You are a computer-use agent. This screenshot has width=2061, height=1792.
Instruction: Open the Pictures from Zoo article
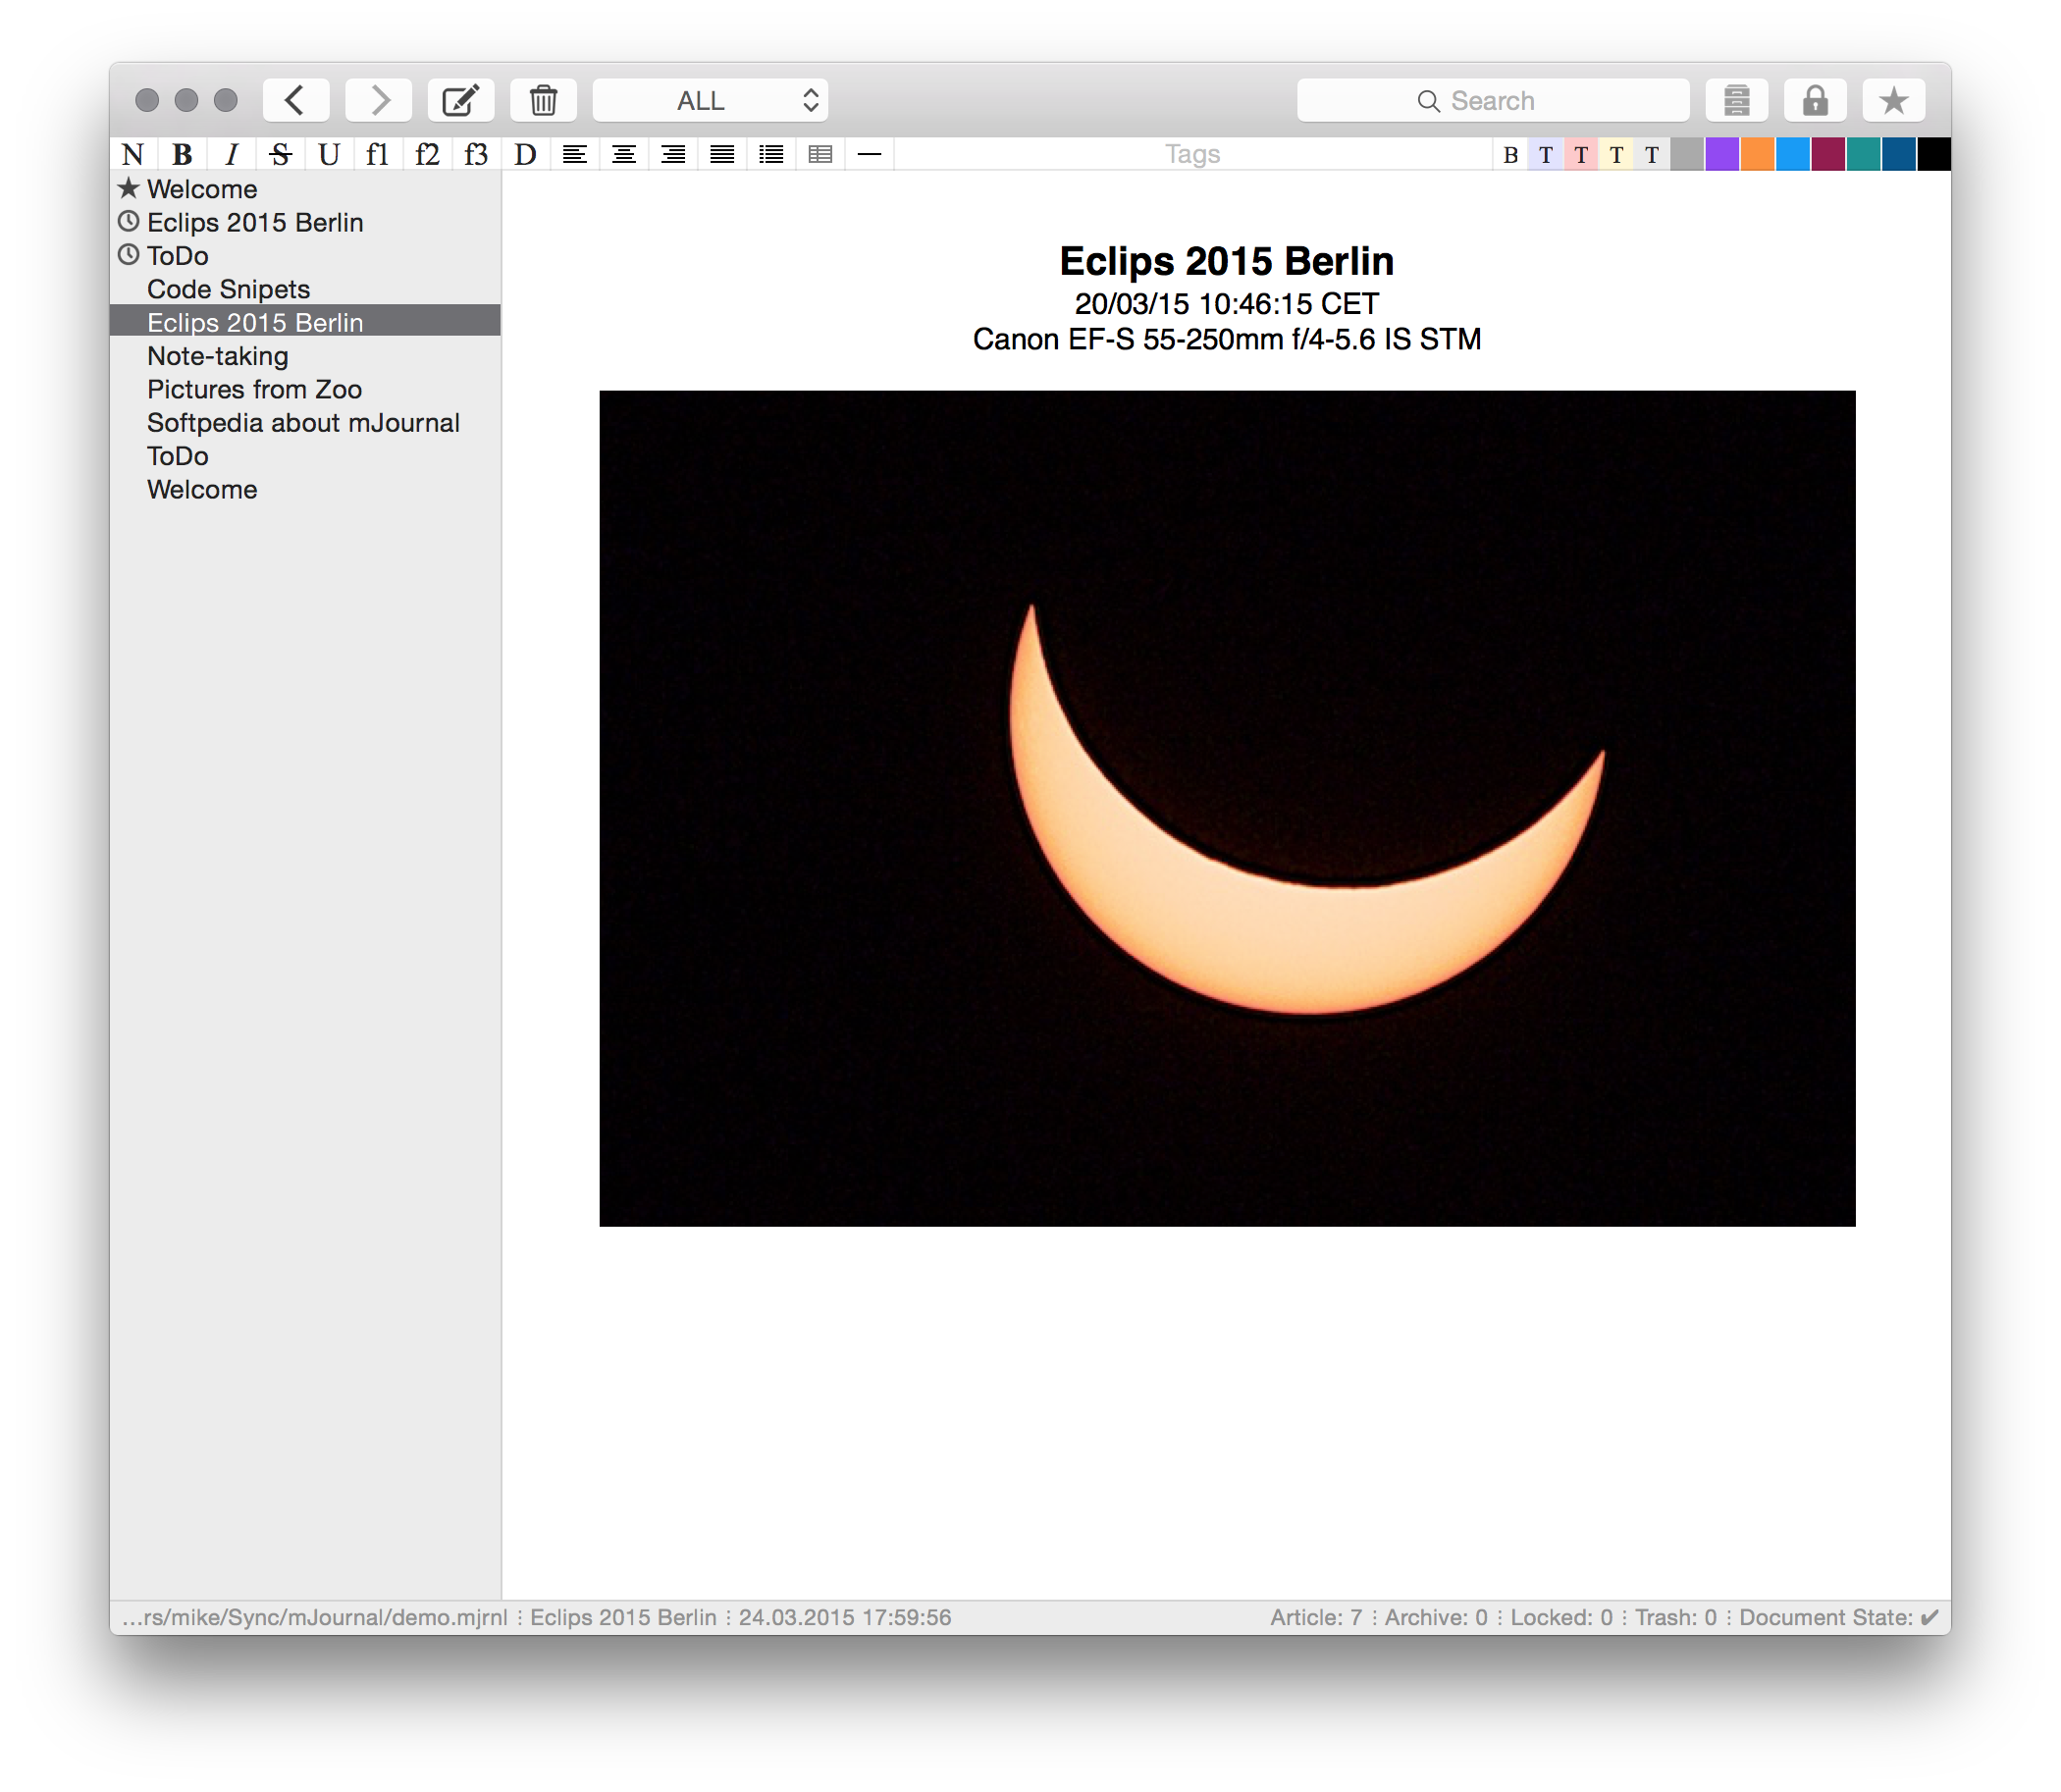[x=254, y=389]
